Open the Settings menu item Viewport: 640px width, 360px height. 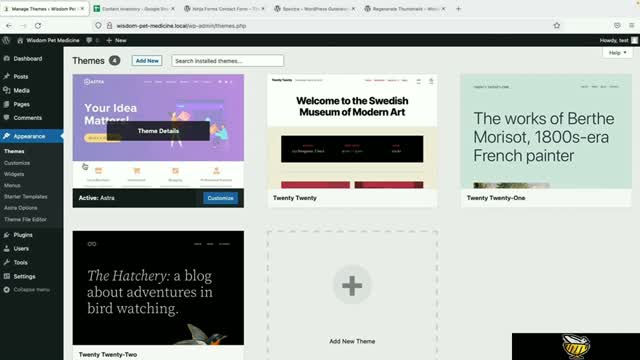[24, 276]
